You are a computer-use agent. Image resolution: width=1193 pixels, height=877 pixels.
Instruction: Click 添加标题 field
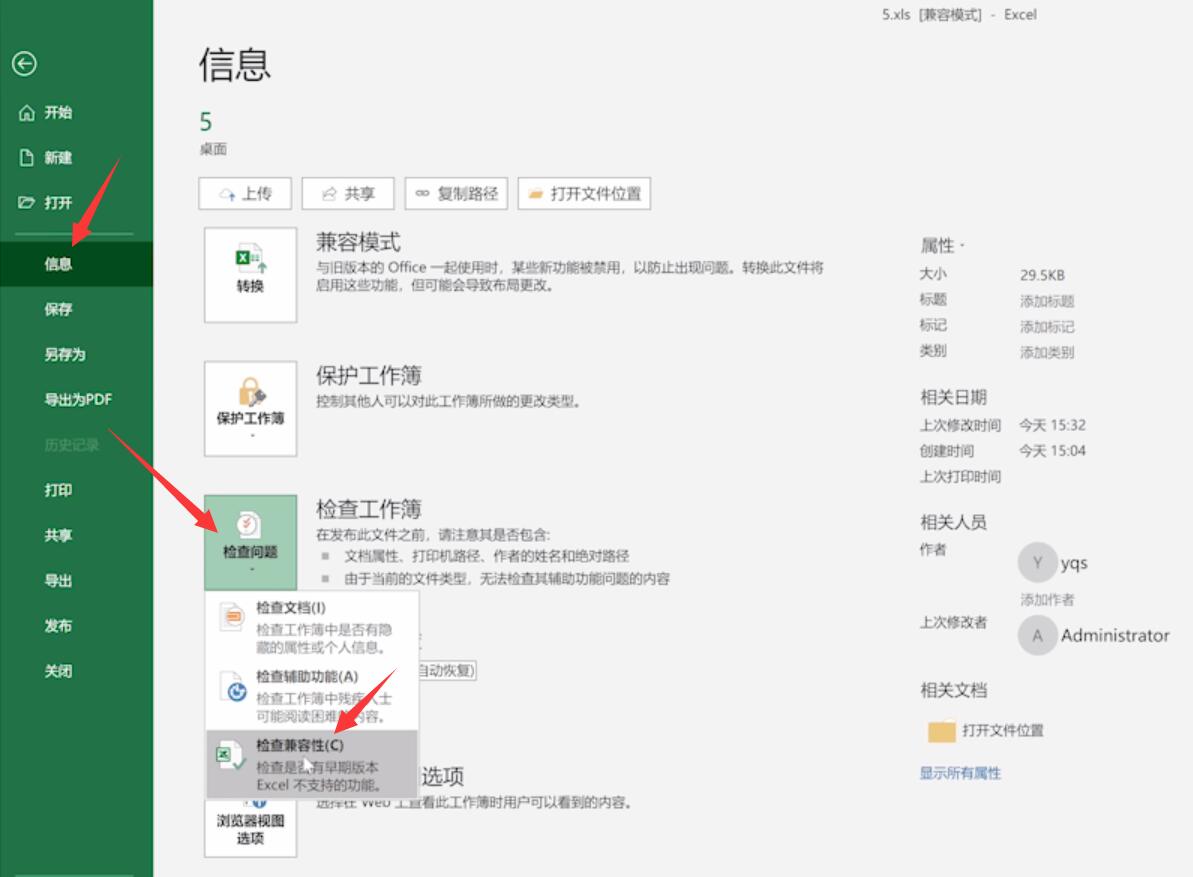point(1047,301)
